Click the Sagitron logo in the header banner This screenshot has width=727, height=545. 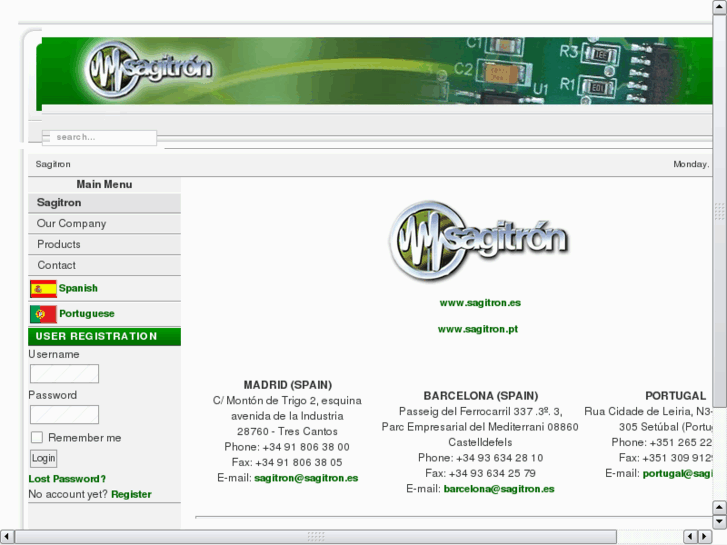click(149, 69)
